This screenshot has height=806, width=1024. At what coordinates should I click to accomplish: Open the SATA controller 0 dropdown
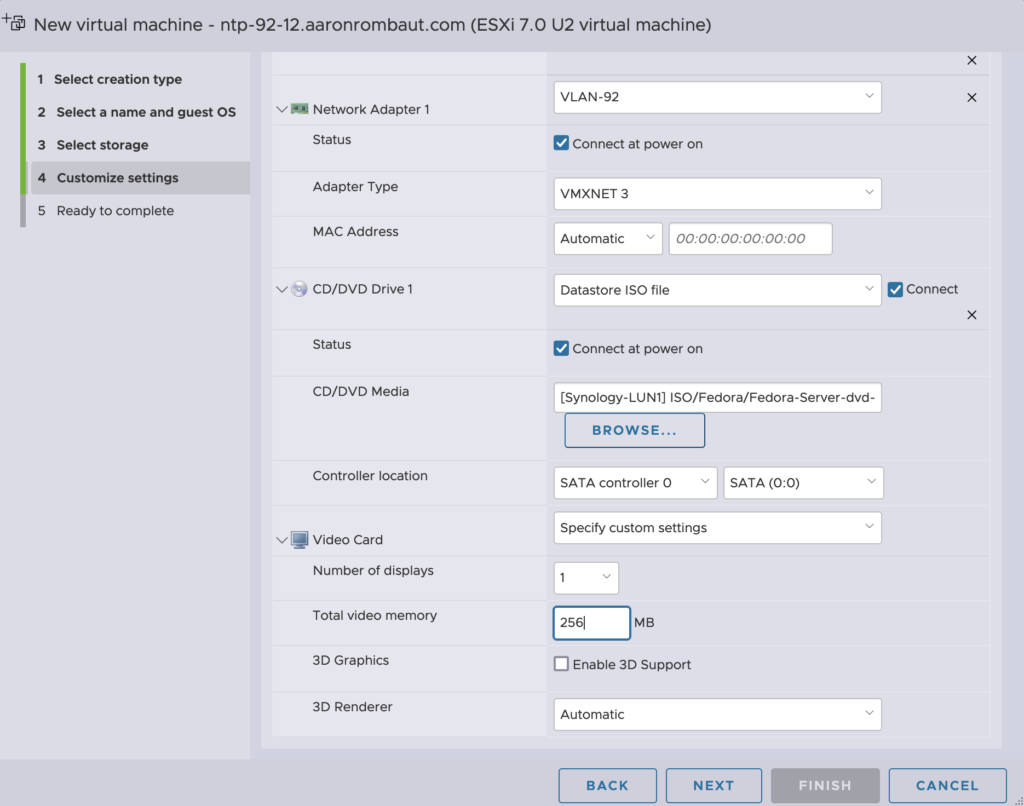635,483
